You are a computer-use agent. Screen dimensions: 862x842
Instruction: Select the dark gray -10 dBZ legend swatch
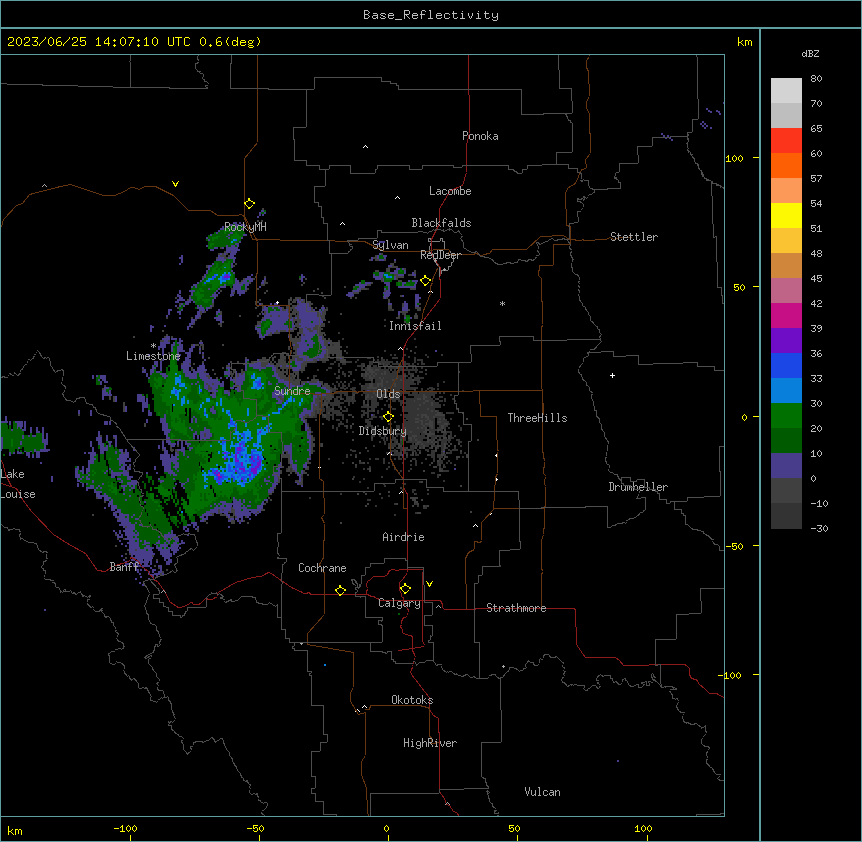(786, 516)
